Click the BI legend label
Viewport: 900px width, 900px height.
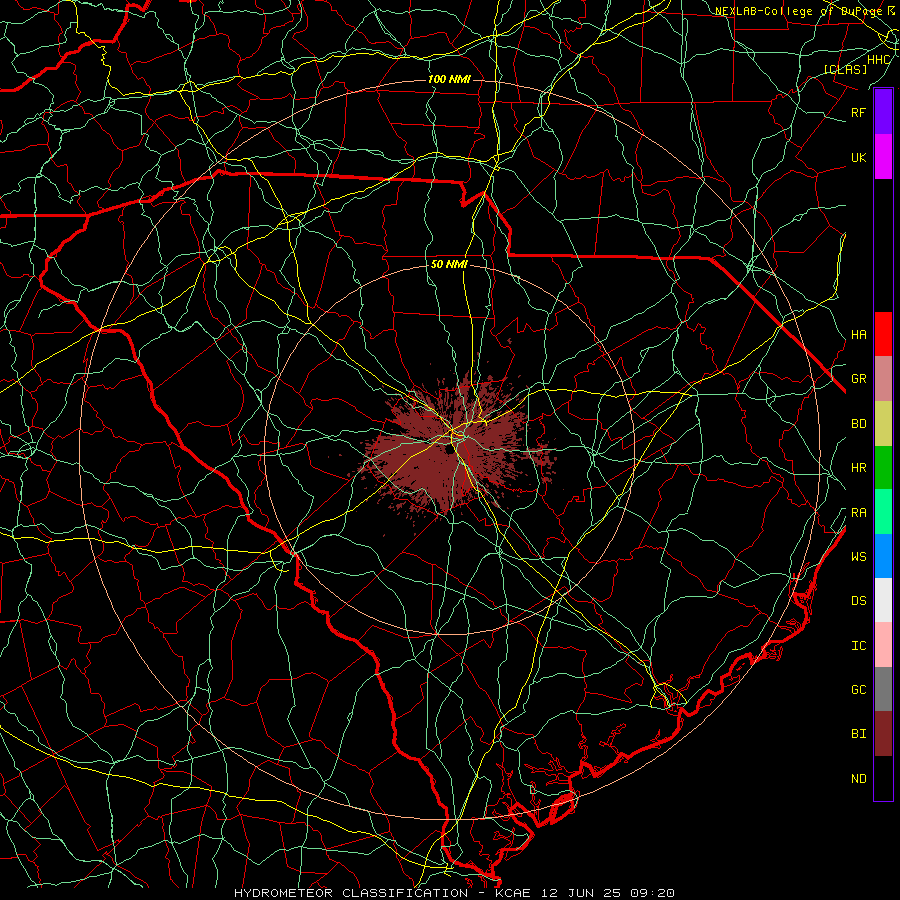pyautogui.click(x=859, y=734)
